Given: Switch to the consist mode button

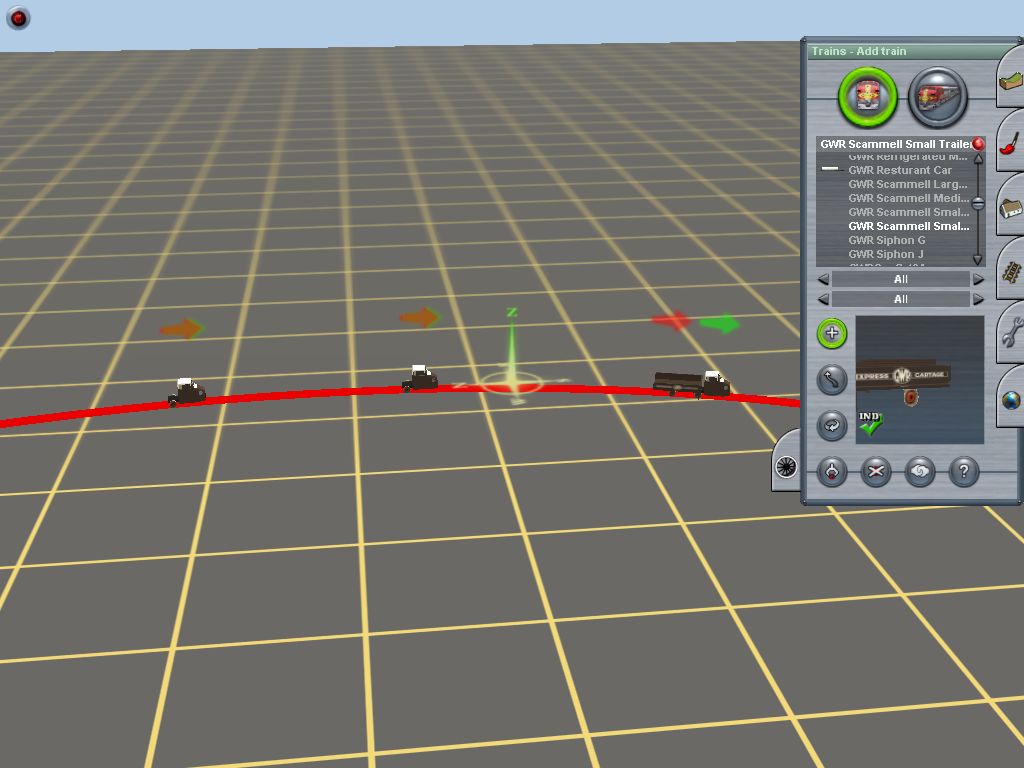Looking at the screenshot, I should point(937,97).
